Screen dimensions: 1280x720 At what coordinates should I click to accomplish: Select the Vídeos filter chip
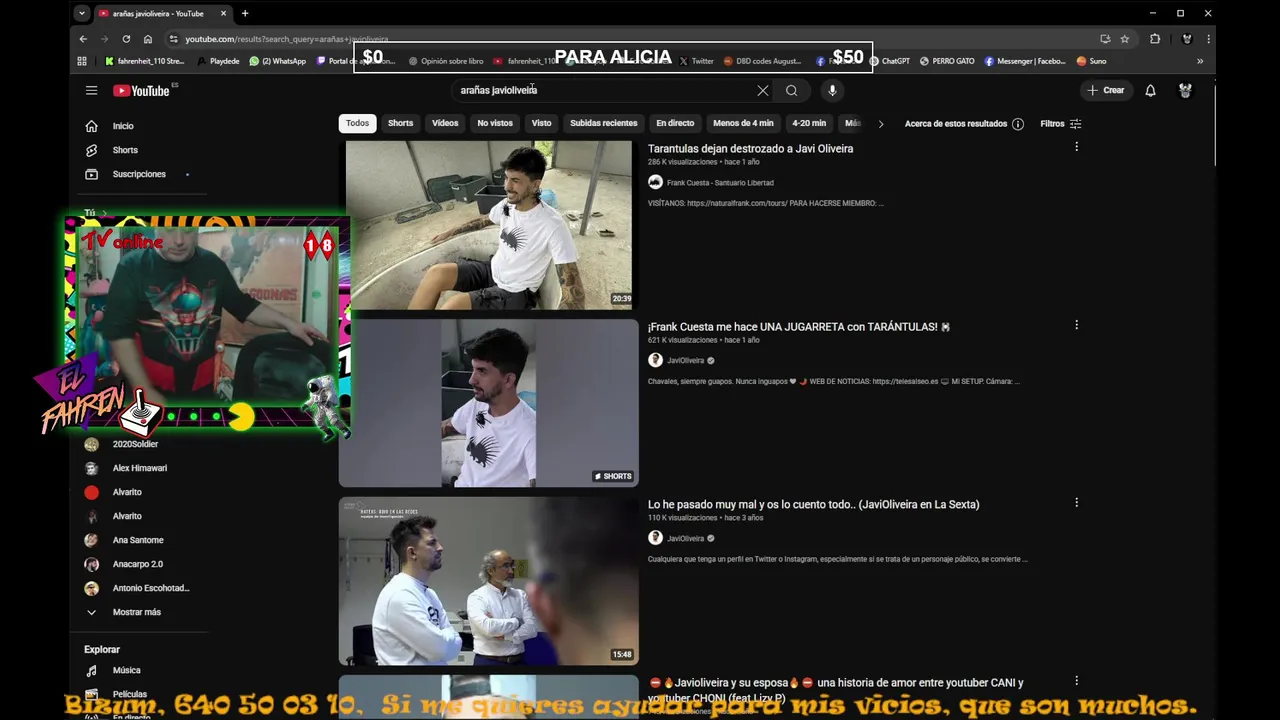pos(445,123)
